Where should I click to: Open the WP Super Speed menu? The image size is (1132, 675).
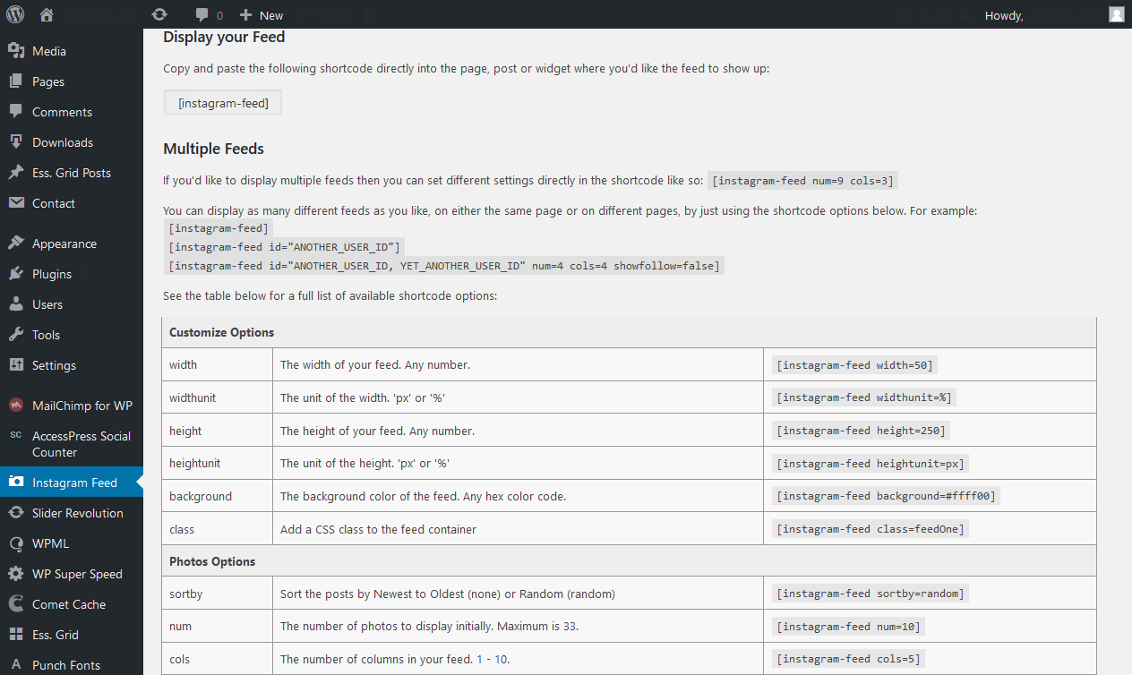77,574
